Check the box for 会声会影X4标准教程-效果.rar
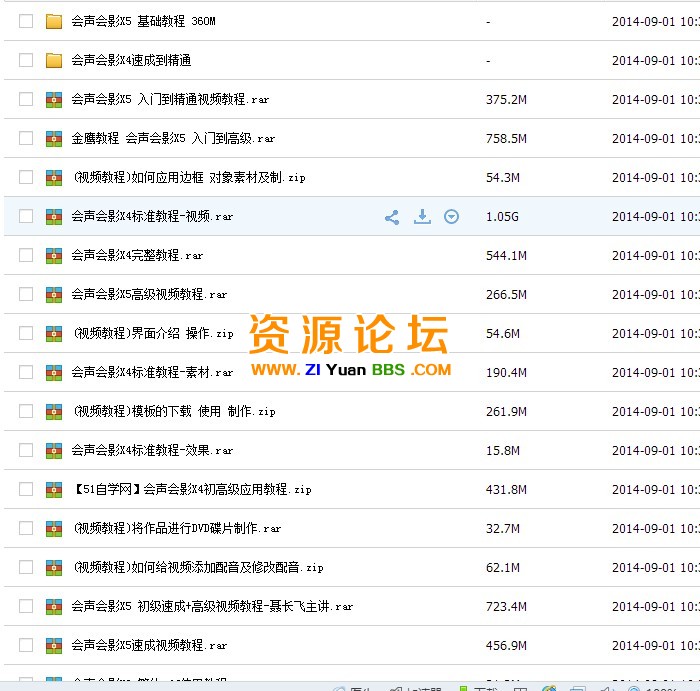The image size is (700, 691). 26,450
